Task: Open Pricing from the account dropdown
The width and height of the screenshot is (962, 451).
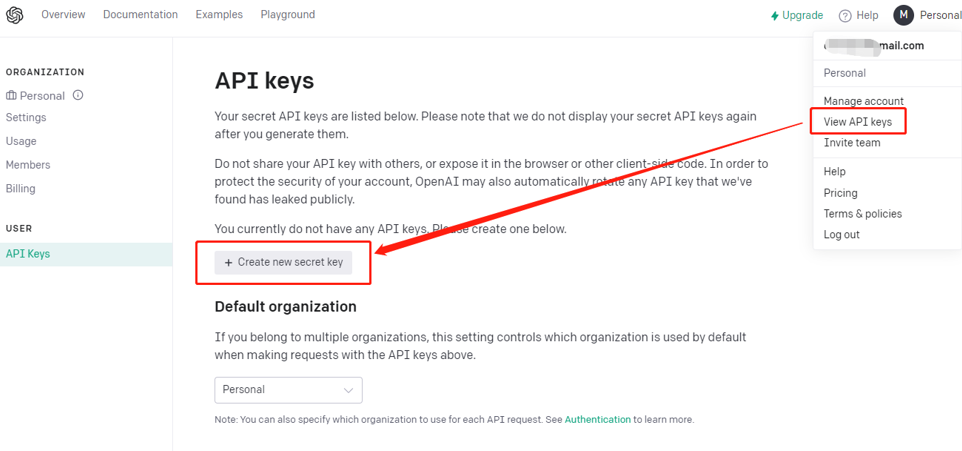Action: point(841,193)
